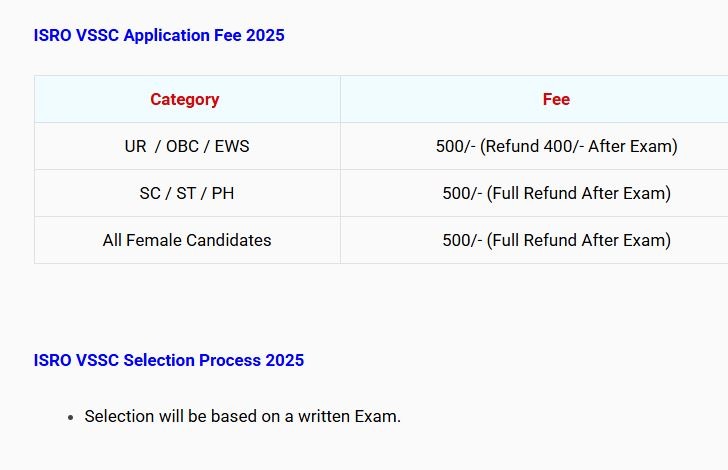Click the word 'Candidates' in the third row

(x=229, y=240)
